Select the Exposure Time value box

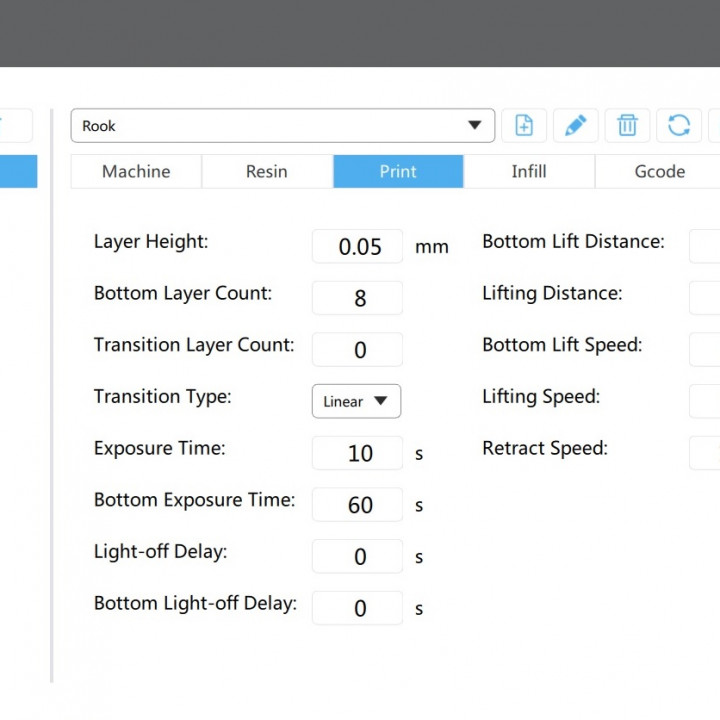pyautogui.click(x=358, y=453)
